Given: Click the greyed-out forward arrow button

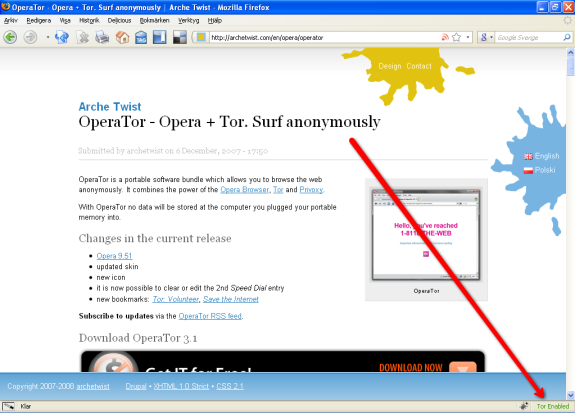Looking at the screenshot, I should (30, 37).
